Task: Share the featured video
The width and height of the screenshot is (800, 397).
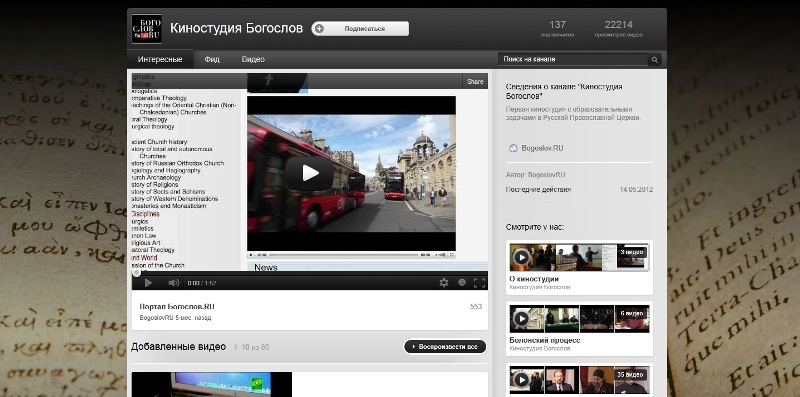Action: pos(475,81)
